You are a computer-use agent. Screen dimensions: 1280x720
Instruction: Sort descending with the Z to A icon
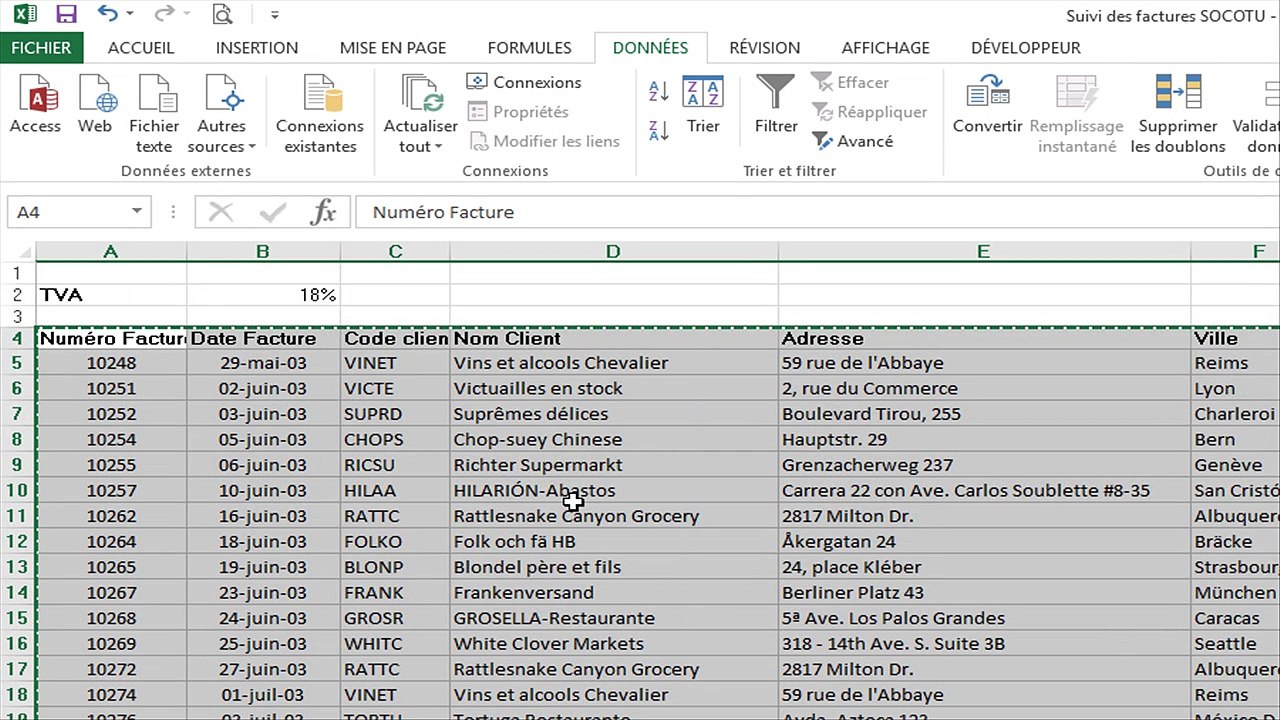coord(659,130)
